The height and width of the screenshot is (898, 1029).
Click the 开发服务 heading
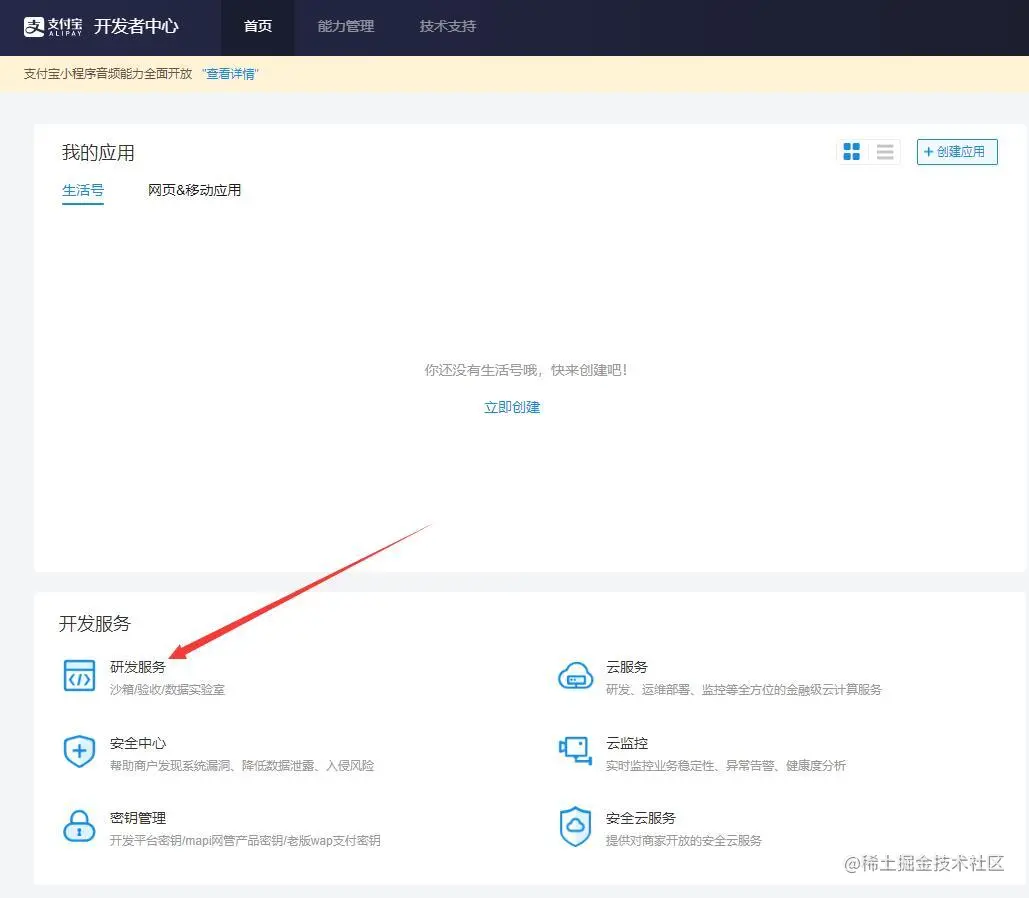pyautogui.click(x=95, y=624)
